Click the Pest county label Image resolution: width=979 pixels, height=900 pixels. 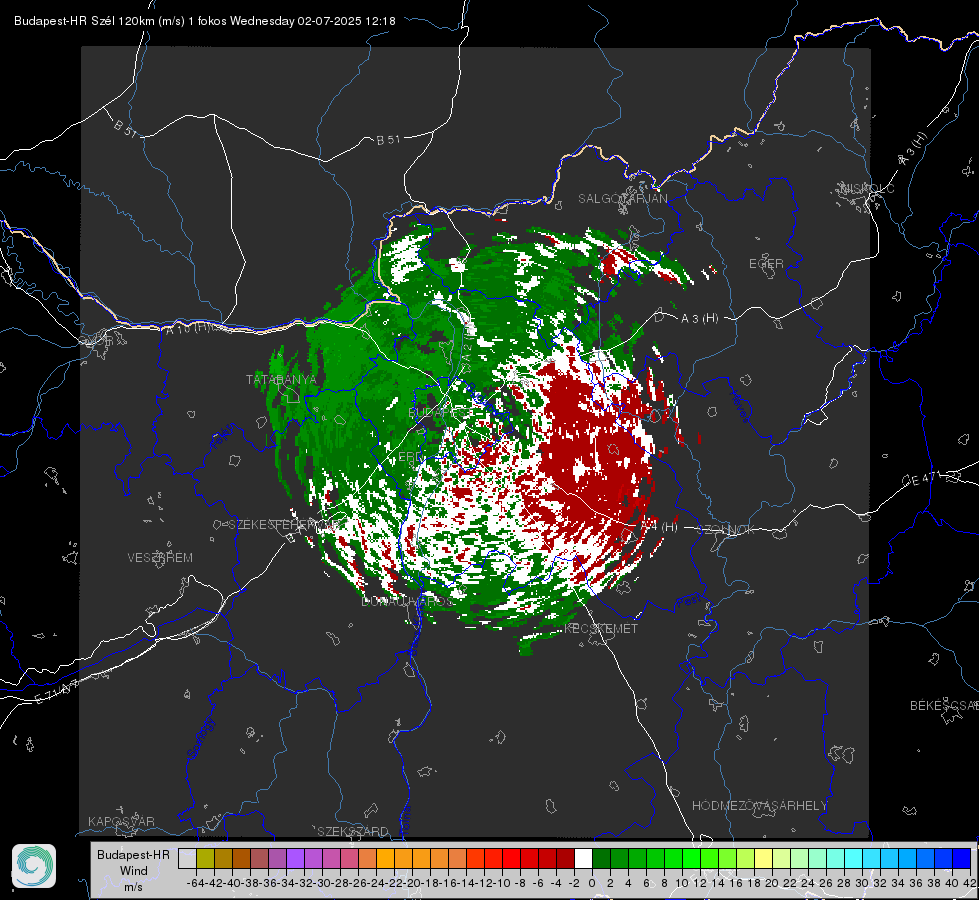click(x=688, y=602)
